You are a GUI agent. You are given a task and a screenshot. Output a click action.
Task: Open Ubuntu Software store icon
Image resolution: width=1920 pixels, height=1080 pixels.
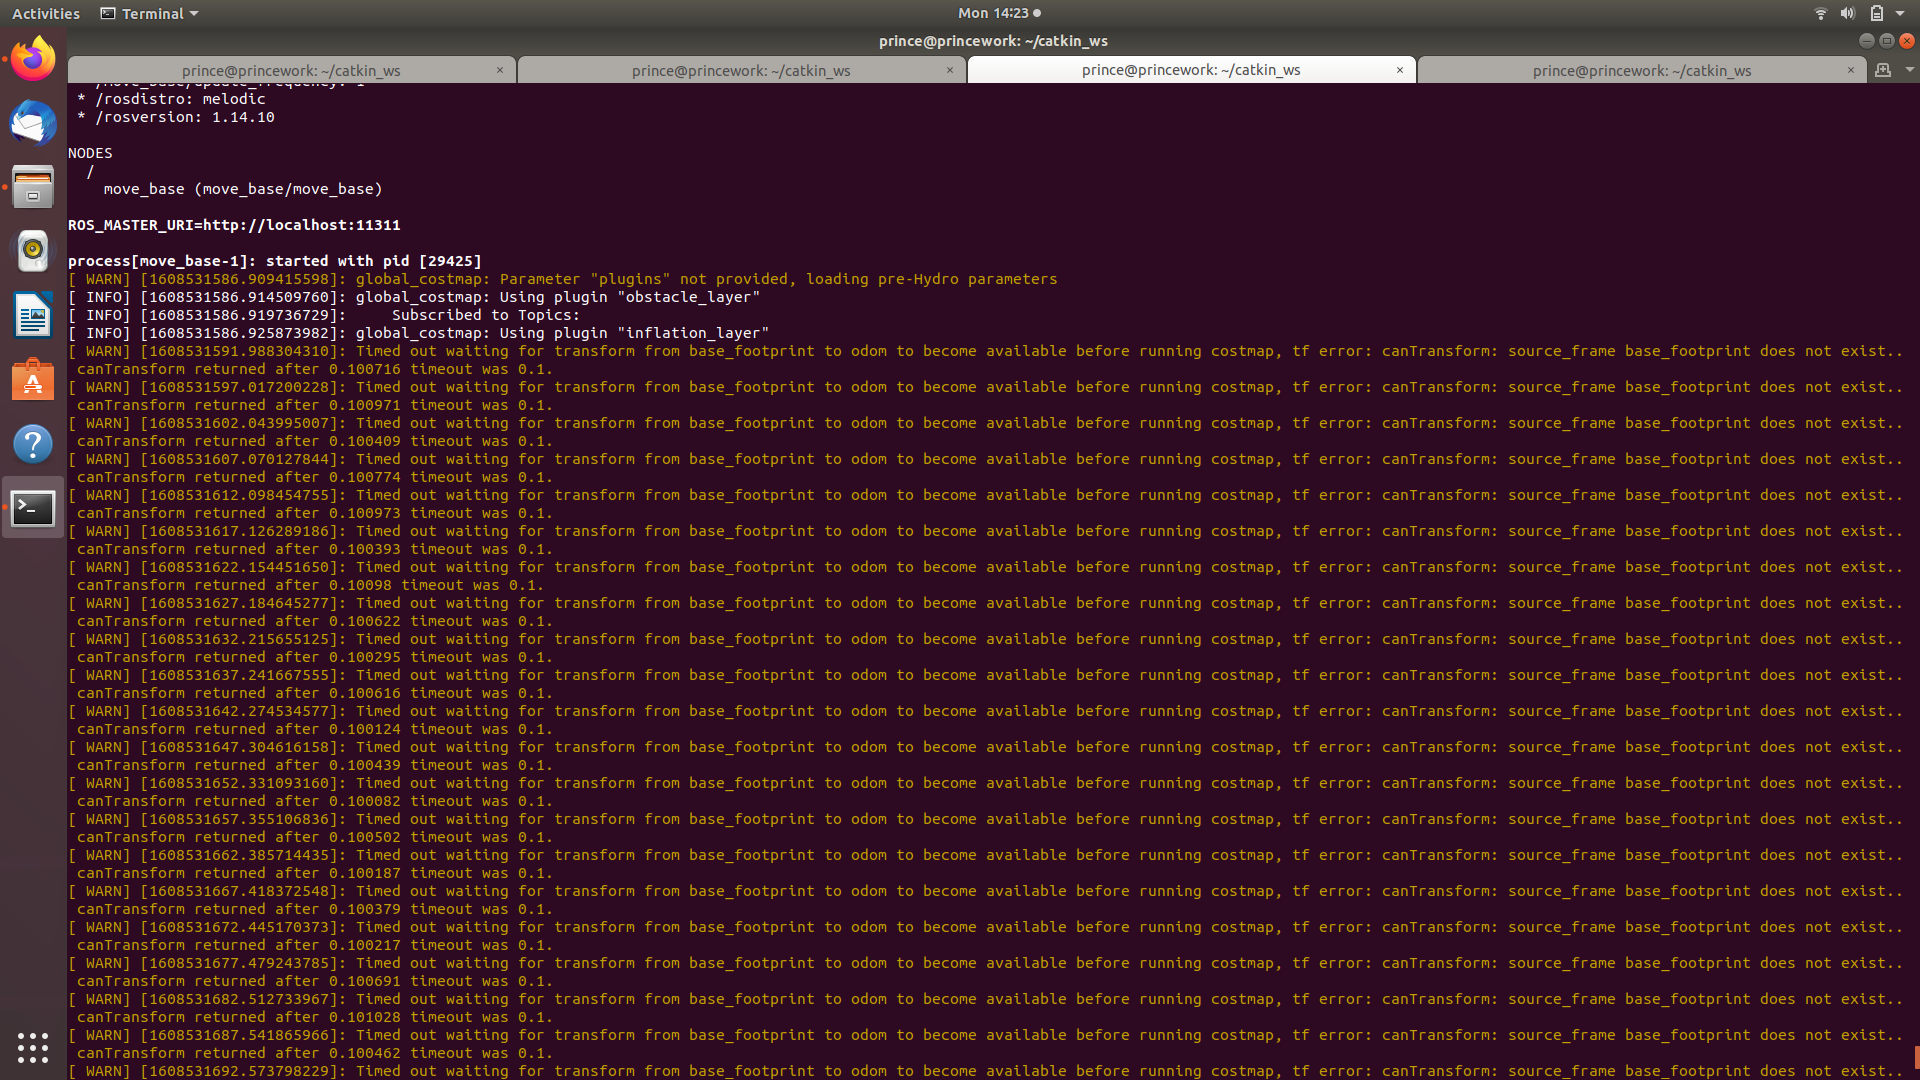coord(33,380)
